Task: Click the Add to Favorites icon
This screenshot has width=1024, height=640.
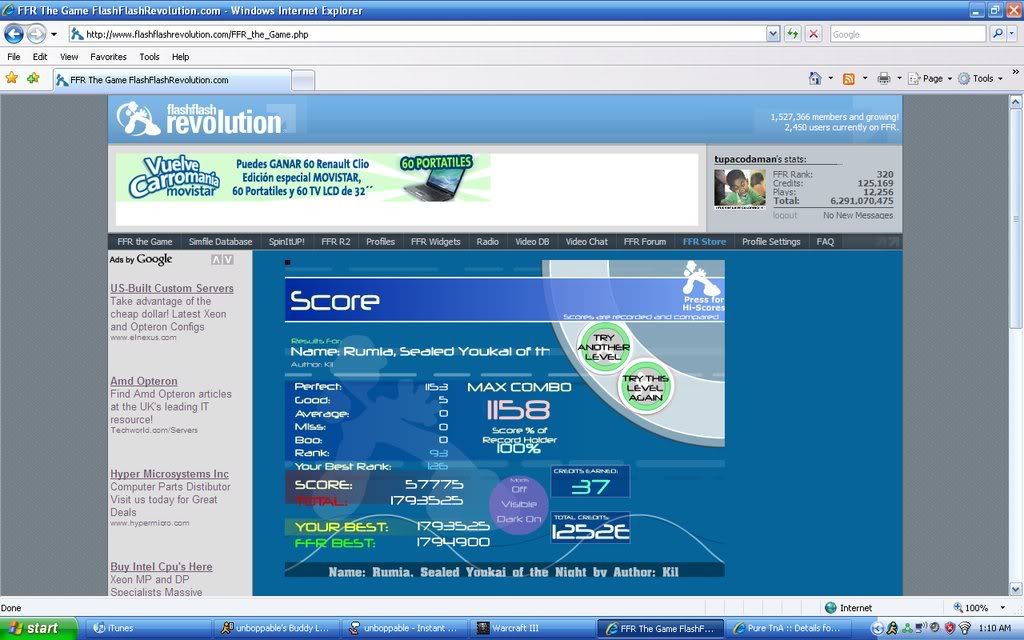Action: coord(33,78)
